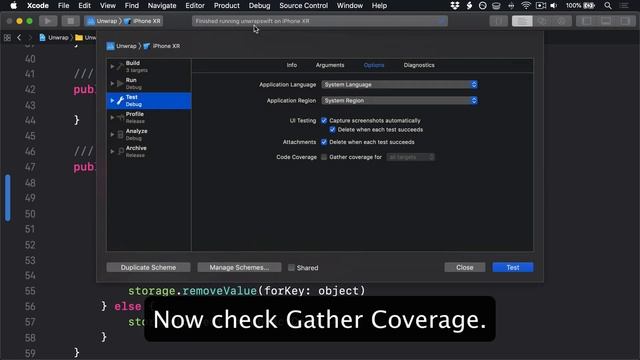This screenshot has height=360, width=640.
Task: Open the library button in toolbar
Action: (x=498, y=21)
